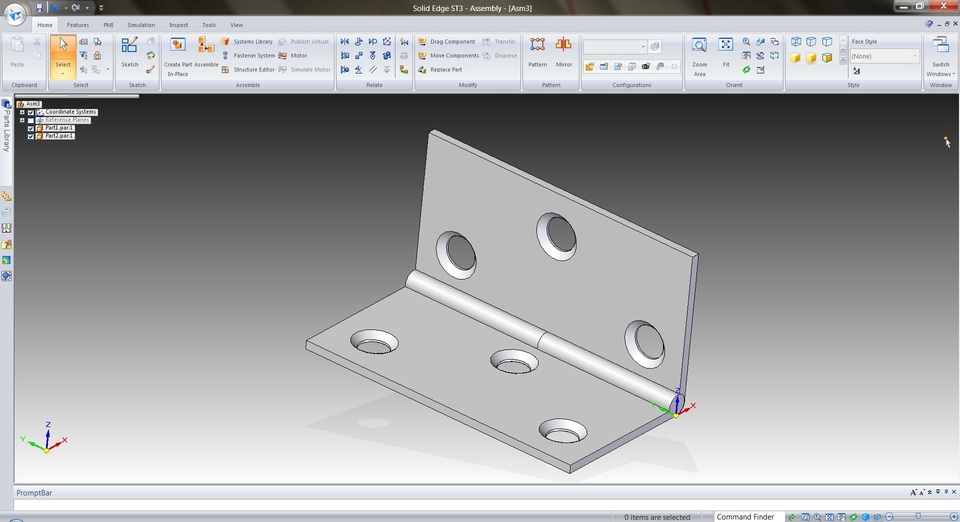The height and width of the screenshot is (522, 960).
Task: Open the Configurations combo box
Action: 615,47
